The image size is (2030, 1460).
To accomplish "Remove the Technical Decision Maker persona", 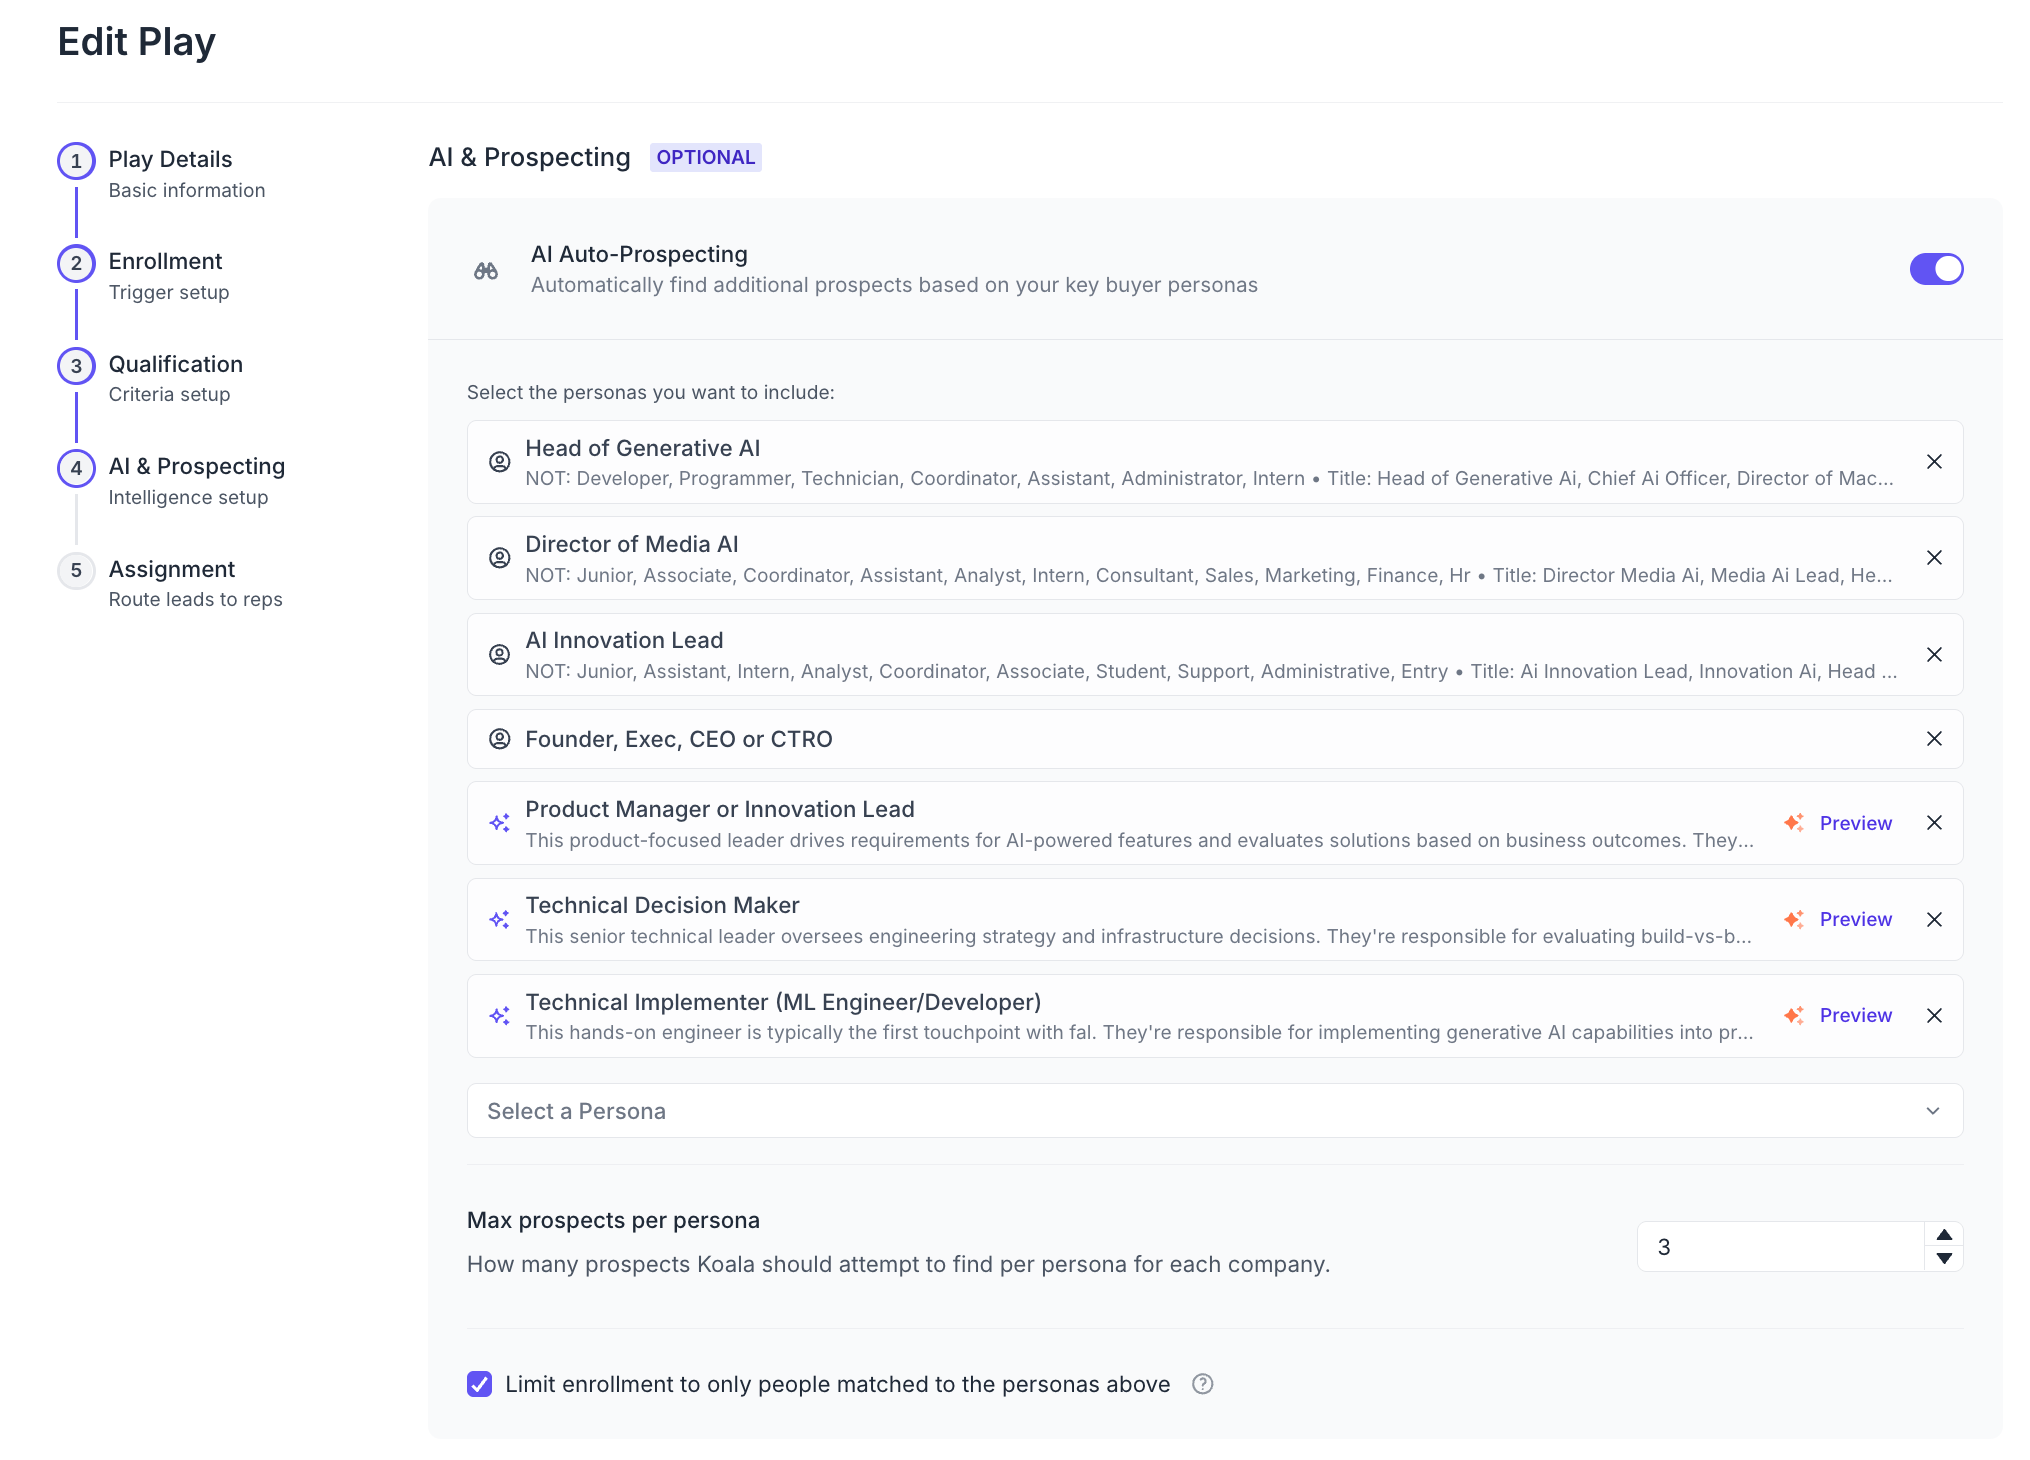I will (x=1934, y=920).
